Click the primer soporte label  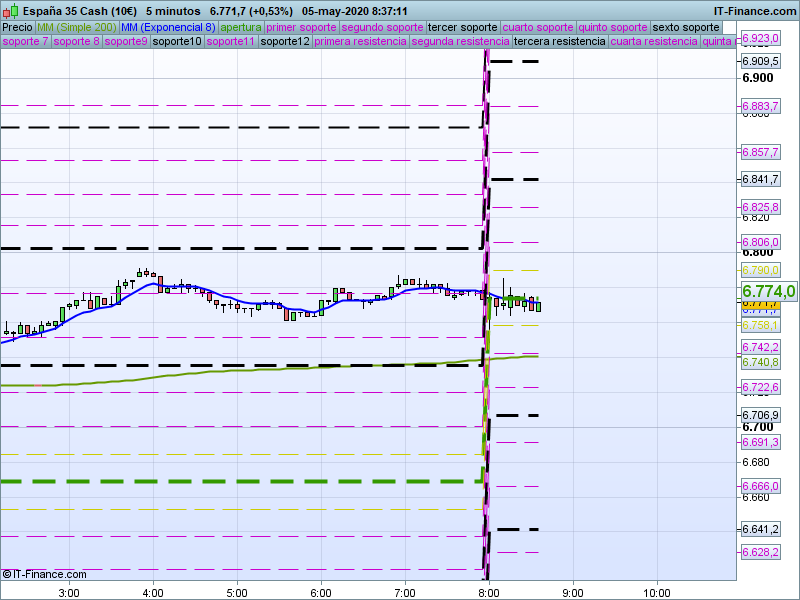click(x=301, y=28)
